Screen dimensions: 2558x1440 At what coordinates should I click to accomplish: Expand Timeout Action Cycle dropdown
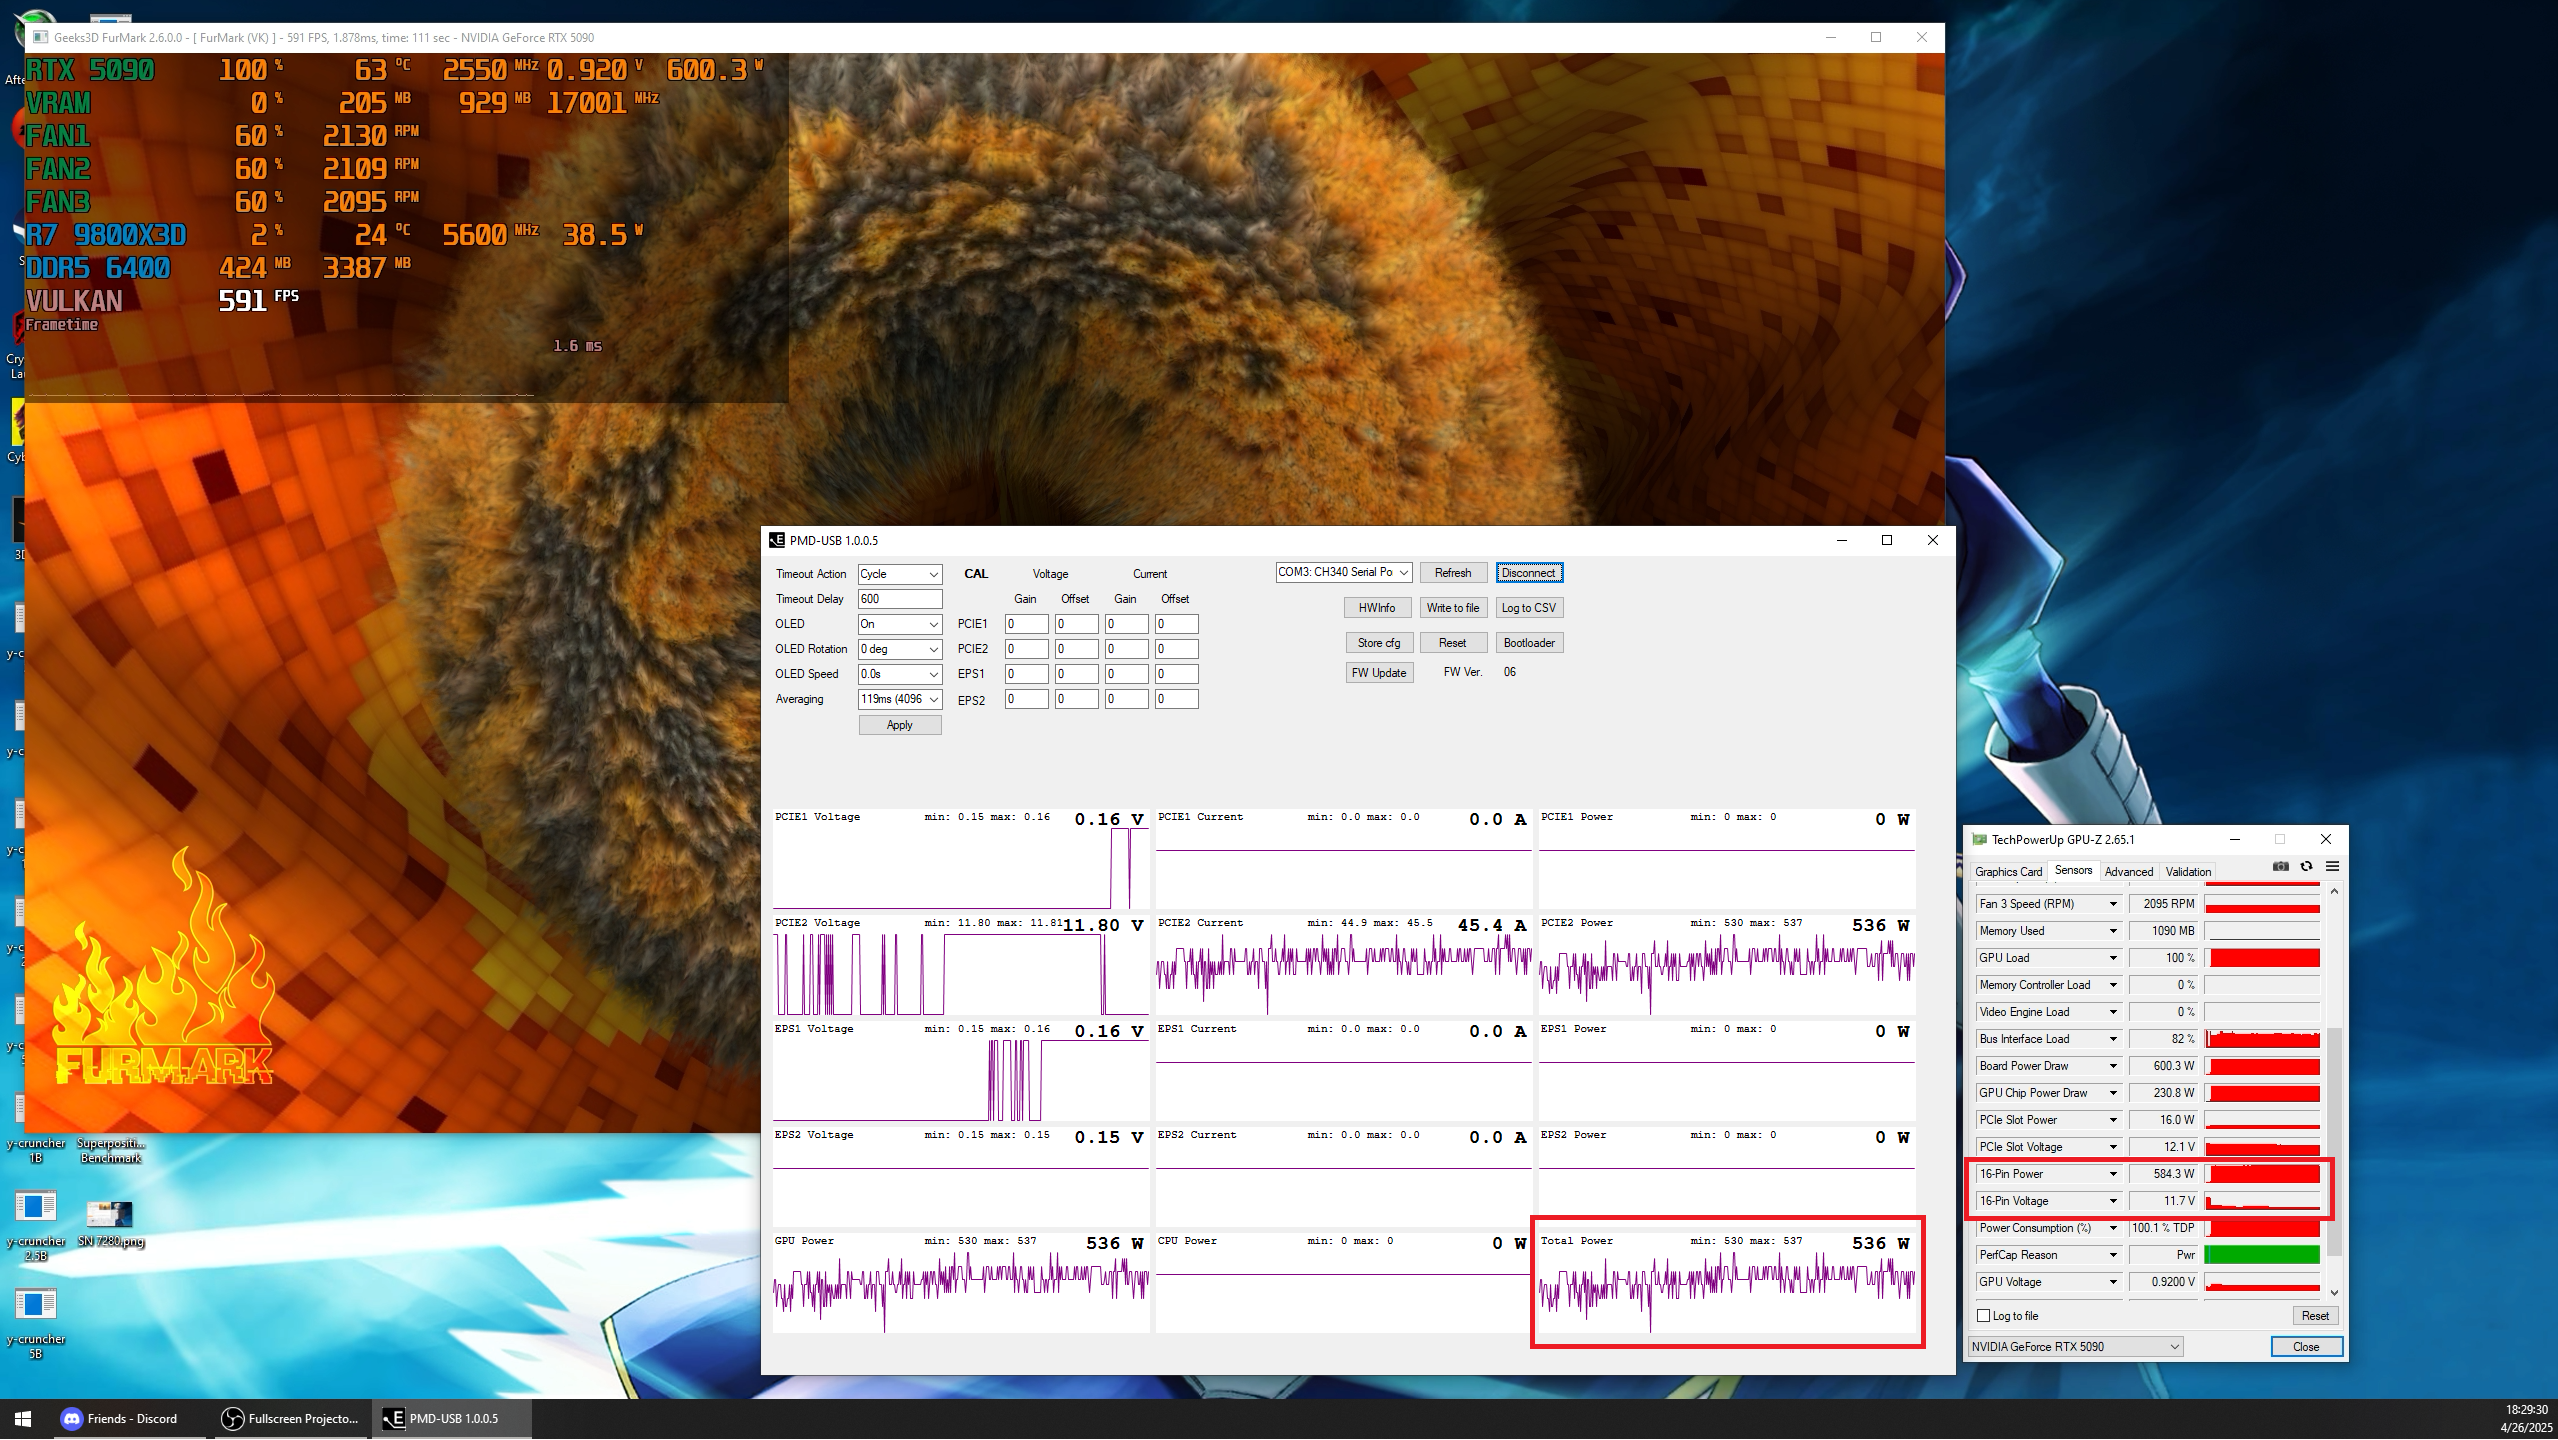(899, 574)
